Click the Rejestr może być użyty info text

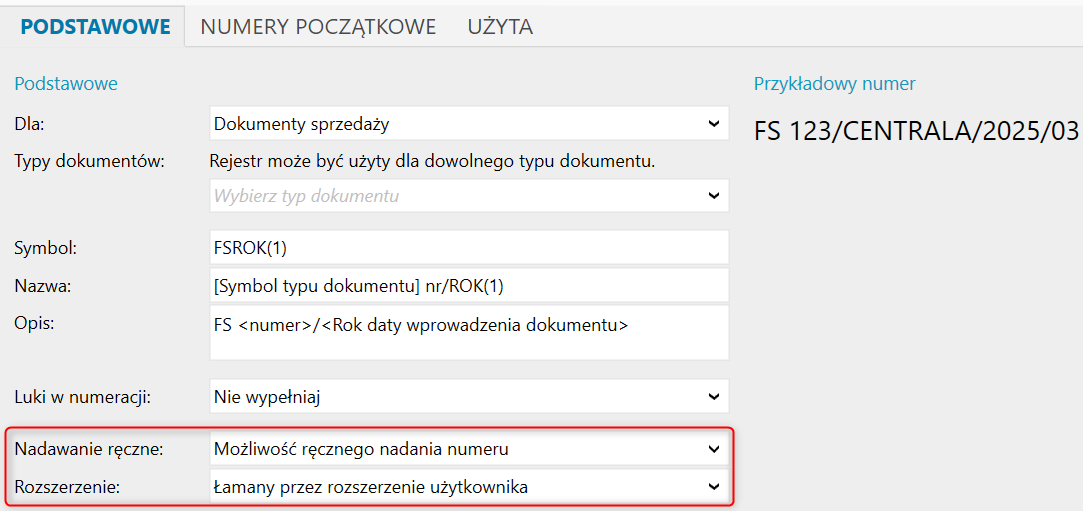tap(432, 161)
